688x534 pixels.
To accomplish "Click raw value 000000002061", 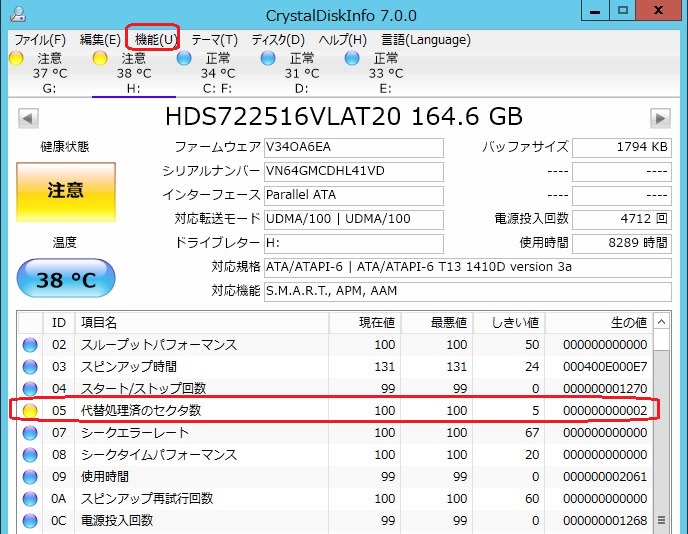I will point(605,477).
